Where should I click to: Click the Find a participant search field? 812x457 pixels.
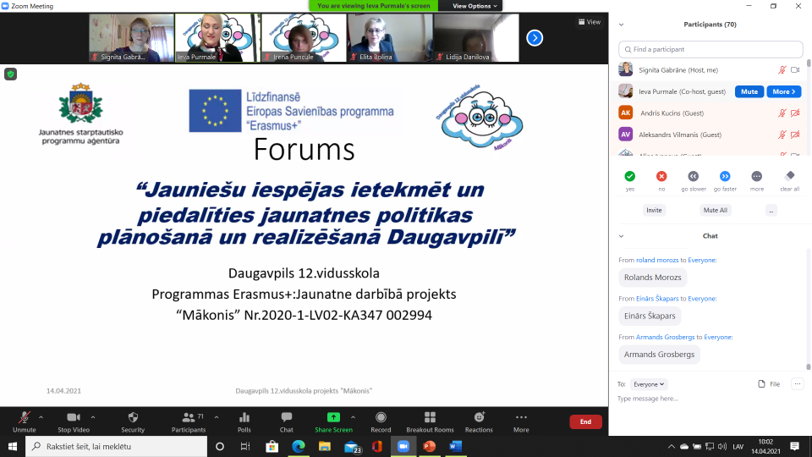710,49
